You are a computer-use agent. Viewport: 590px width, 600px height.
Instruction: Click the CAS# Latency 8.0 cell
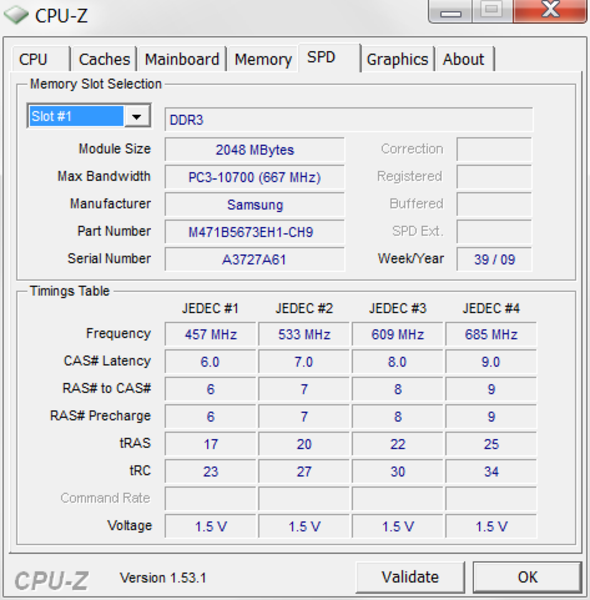pos(398,362)
